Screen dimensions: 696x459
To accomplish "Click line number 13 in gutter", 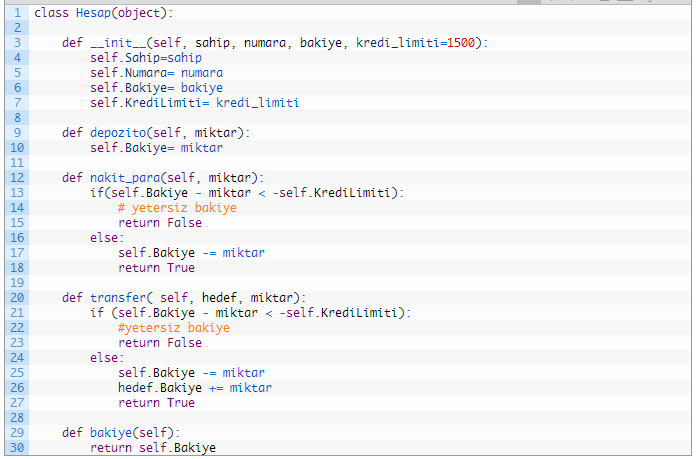I will 17,193.
